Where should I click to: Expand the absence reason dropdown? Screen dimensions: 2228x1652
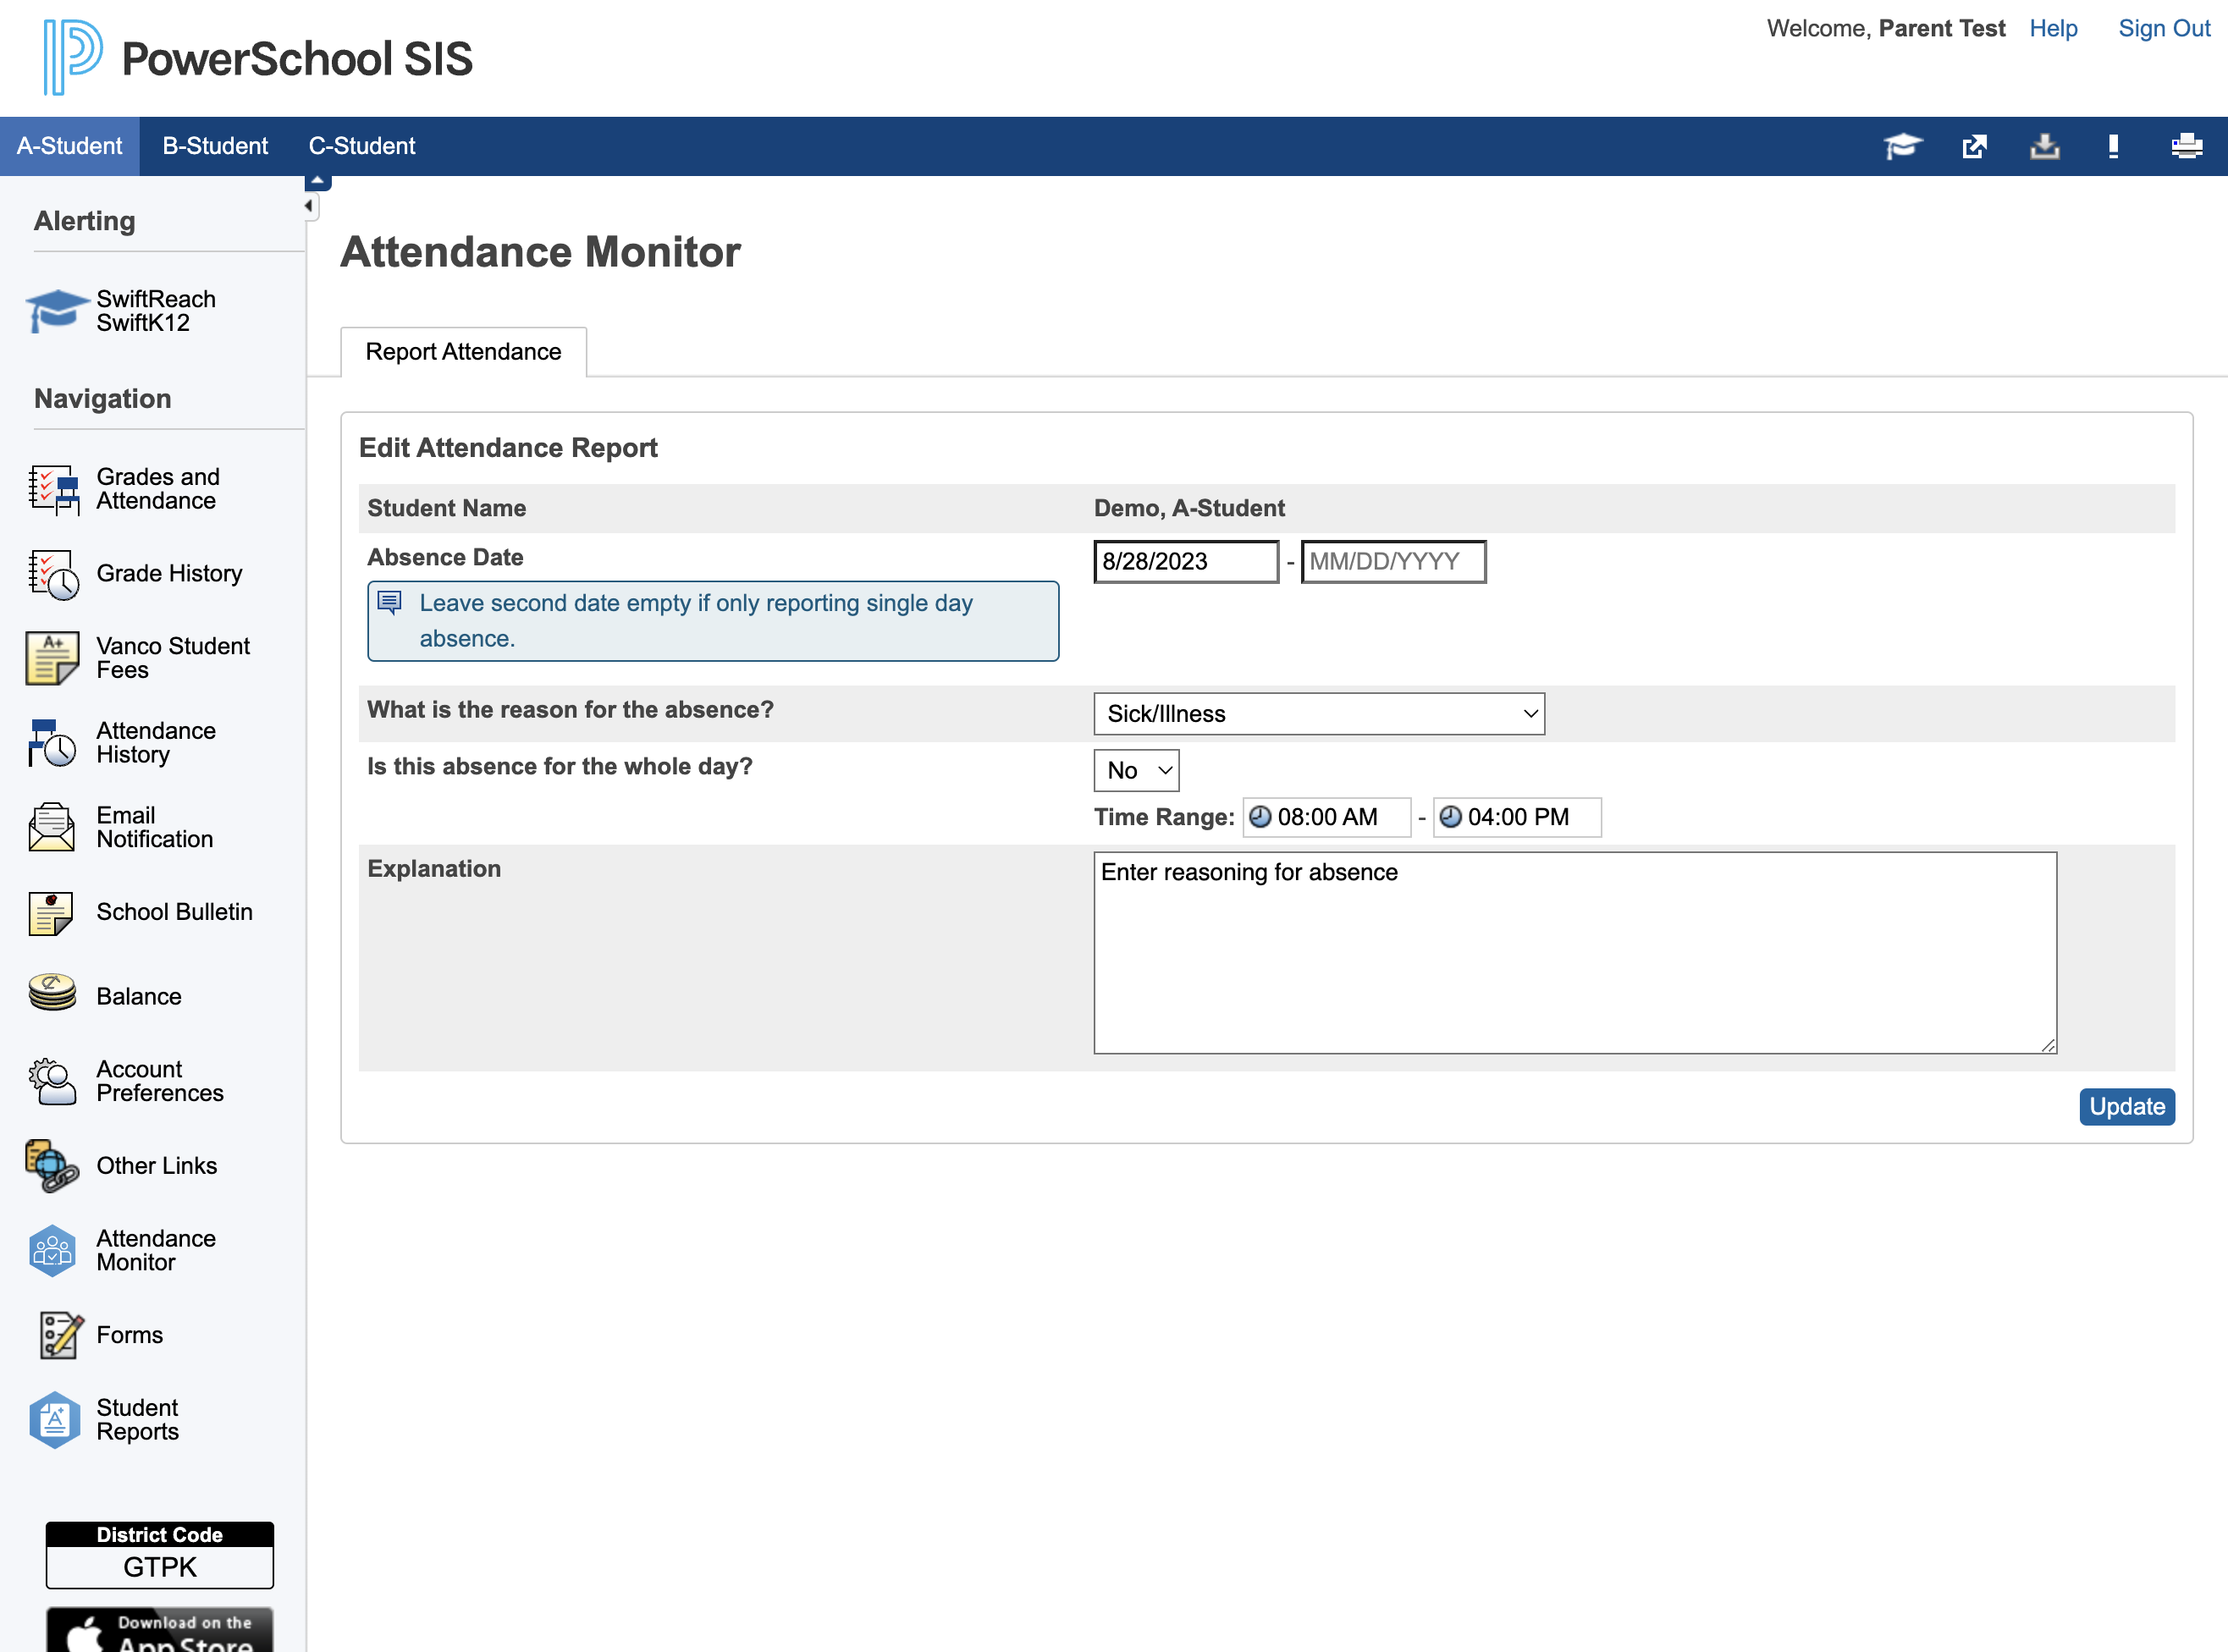coord(1319,714)
